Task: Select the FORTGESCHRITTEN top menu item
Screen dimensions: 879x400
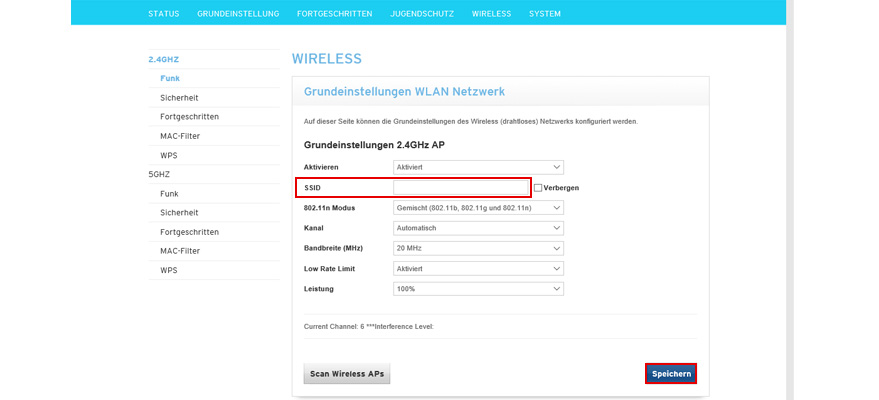Action: [x=334, y=14]
